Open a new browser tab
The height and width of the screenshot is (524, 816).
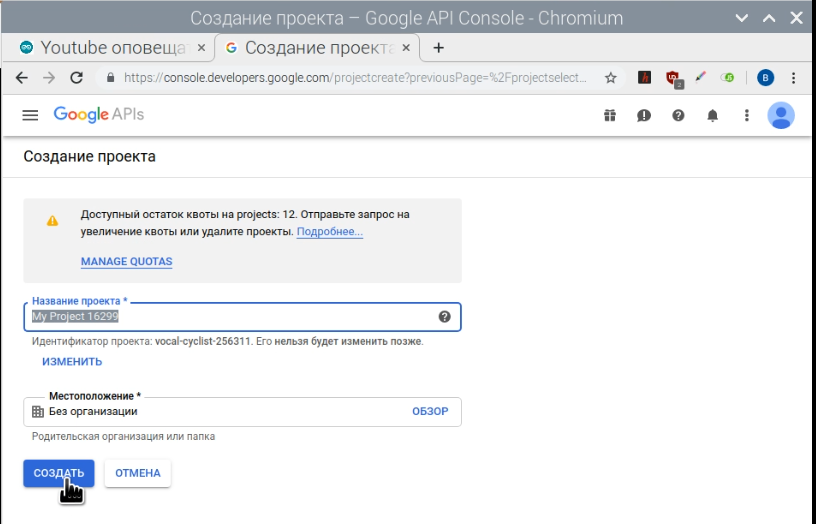click(x=439, y=48)
